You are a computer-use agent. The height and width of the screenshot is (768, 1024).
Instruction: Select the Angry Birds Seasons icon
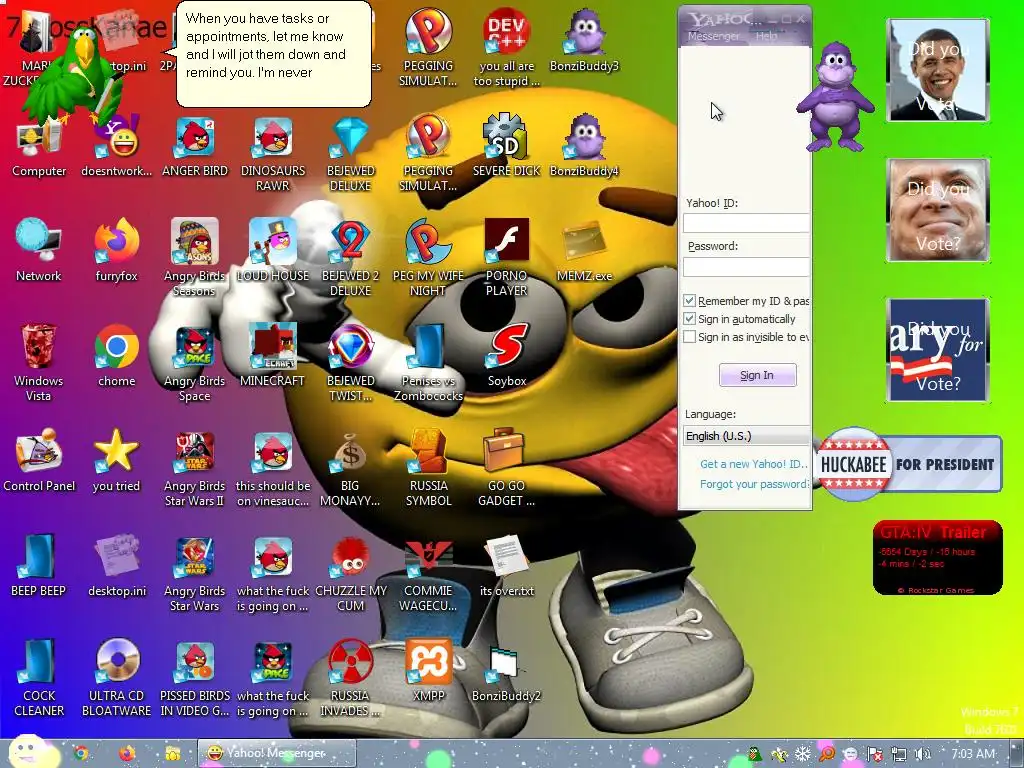click(195, 242)
